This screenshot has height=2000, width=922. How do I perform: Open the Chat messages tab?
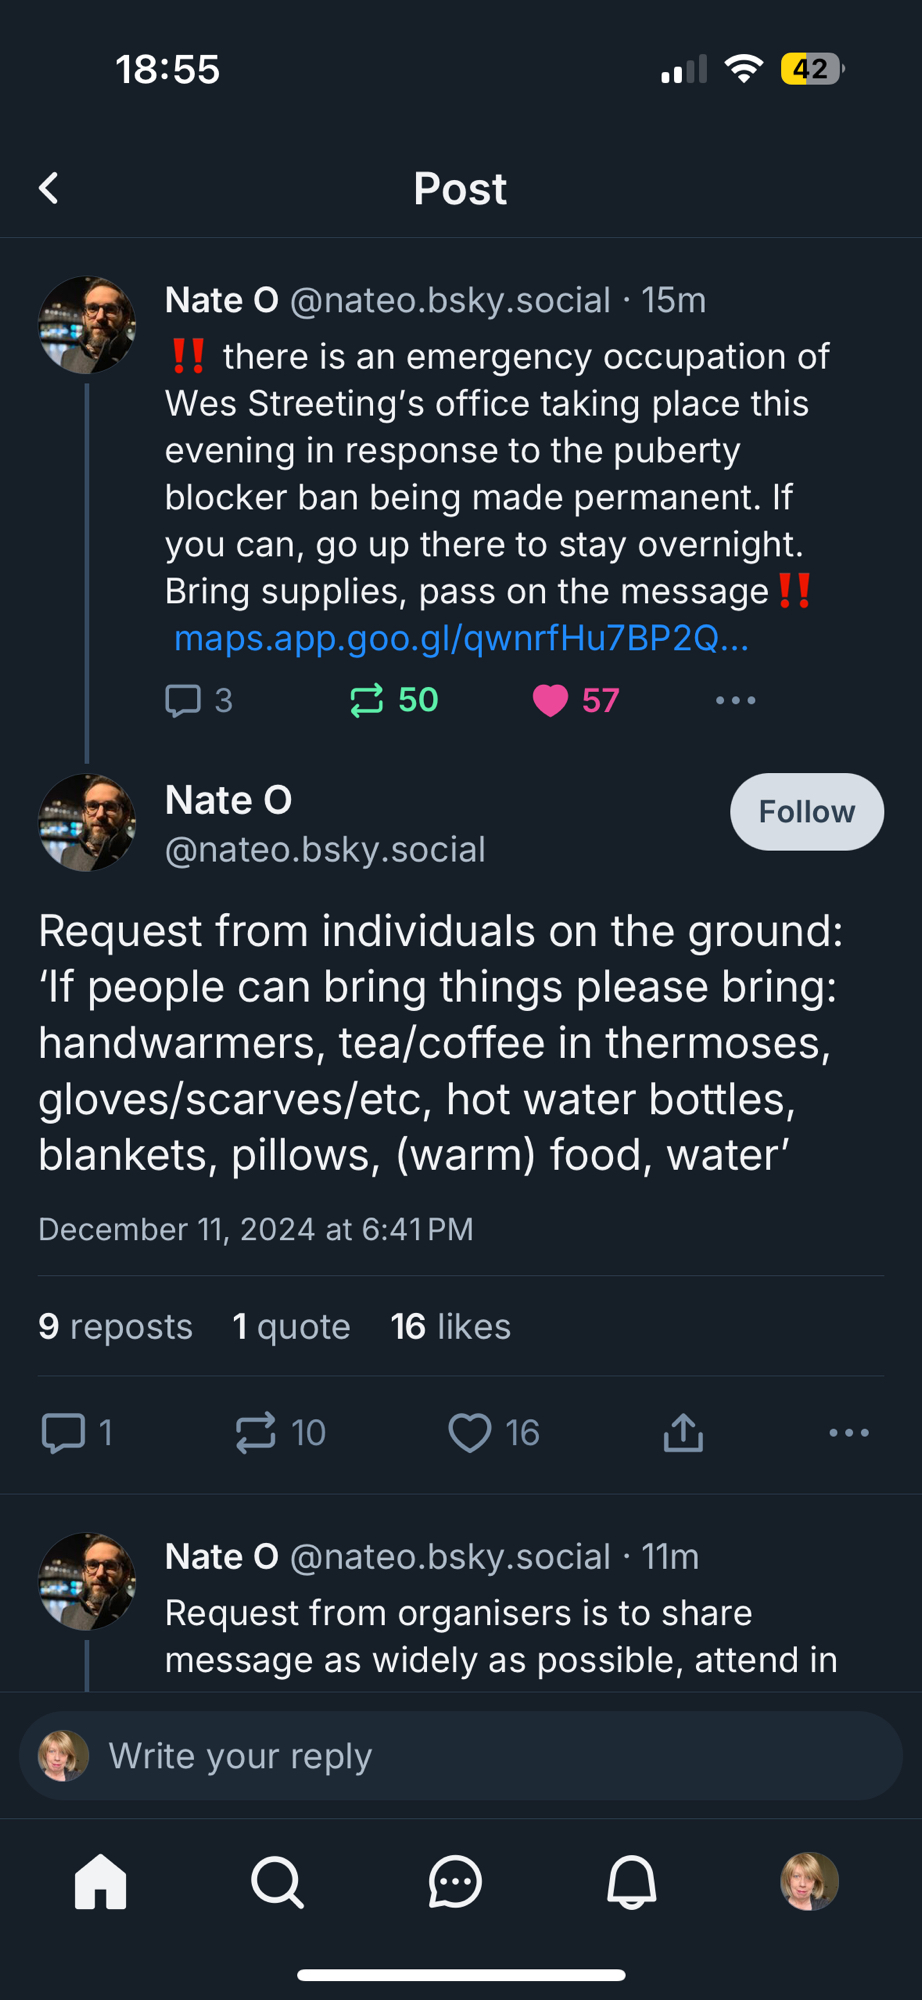[x=455, y=1882]
